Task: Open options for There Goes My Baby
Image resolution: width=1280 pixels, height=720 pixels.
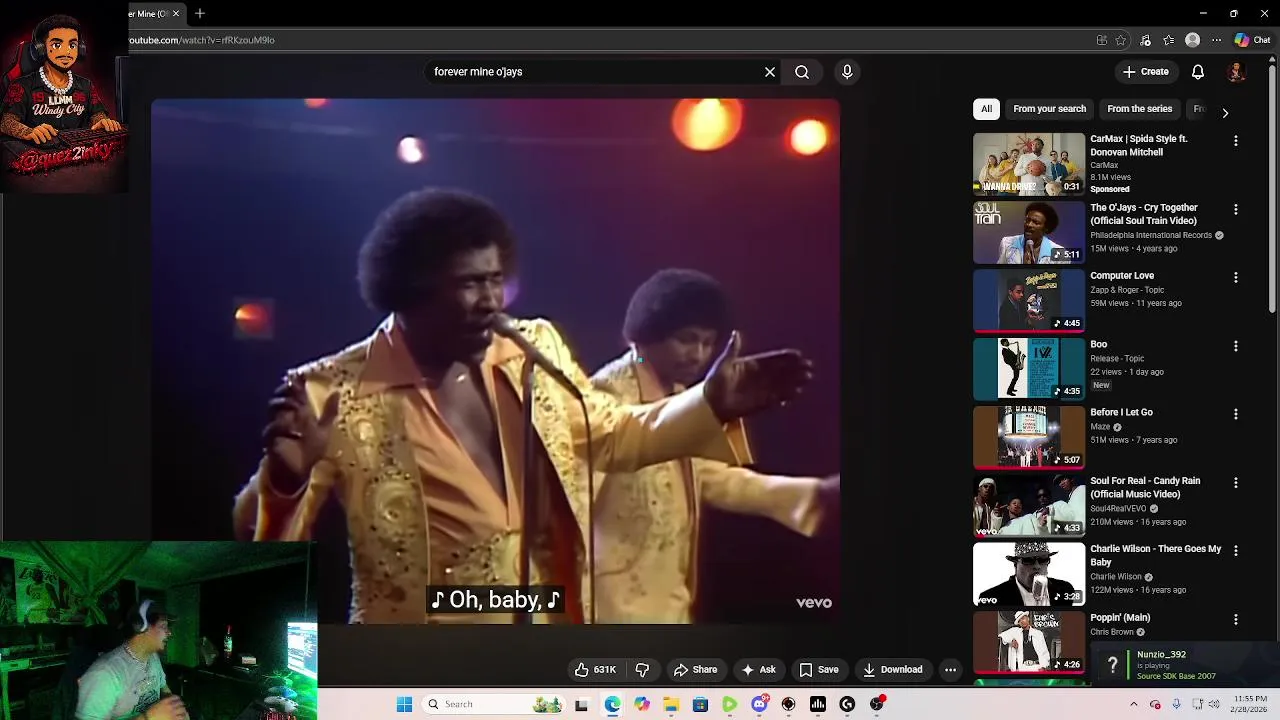Action: point(1236,551)
